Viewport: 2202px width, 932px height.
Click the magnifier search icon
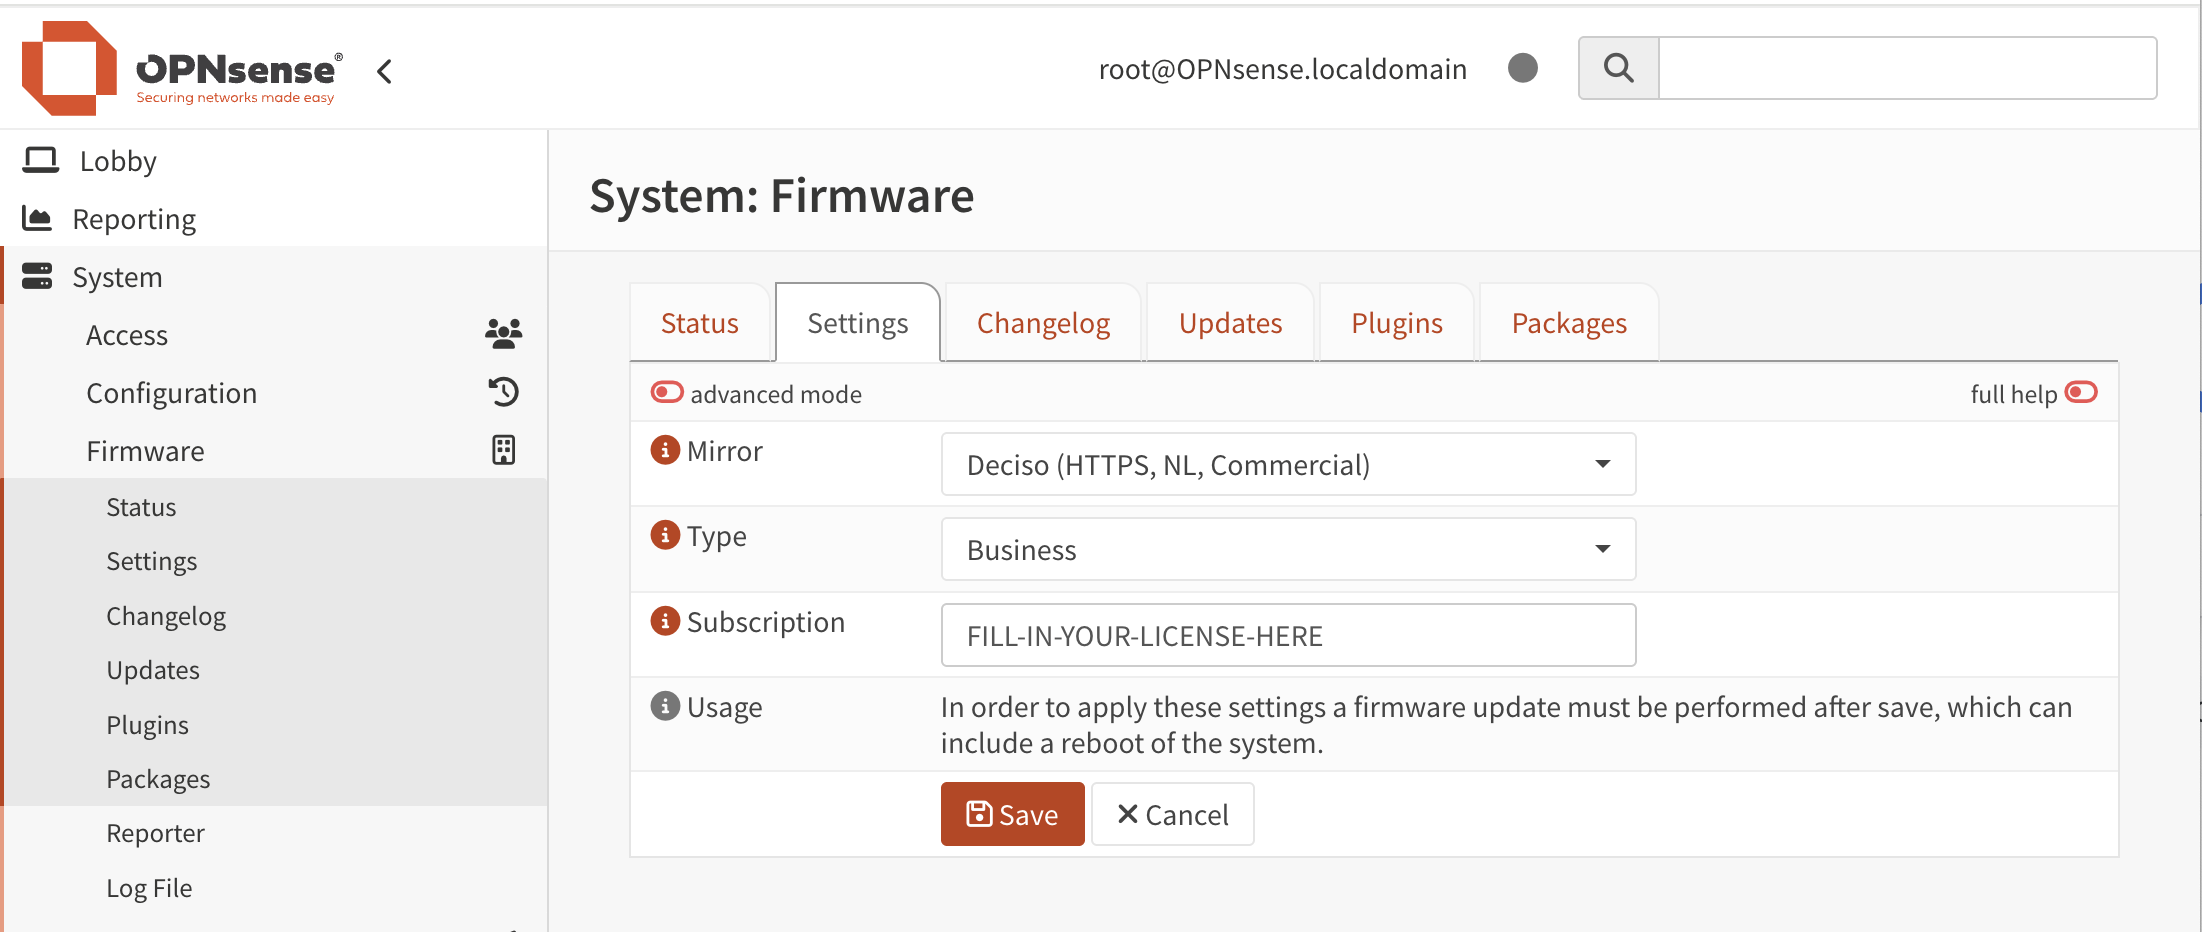click(x=1618, y=68)
